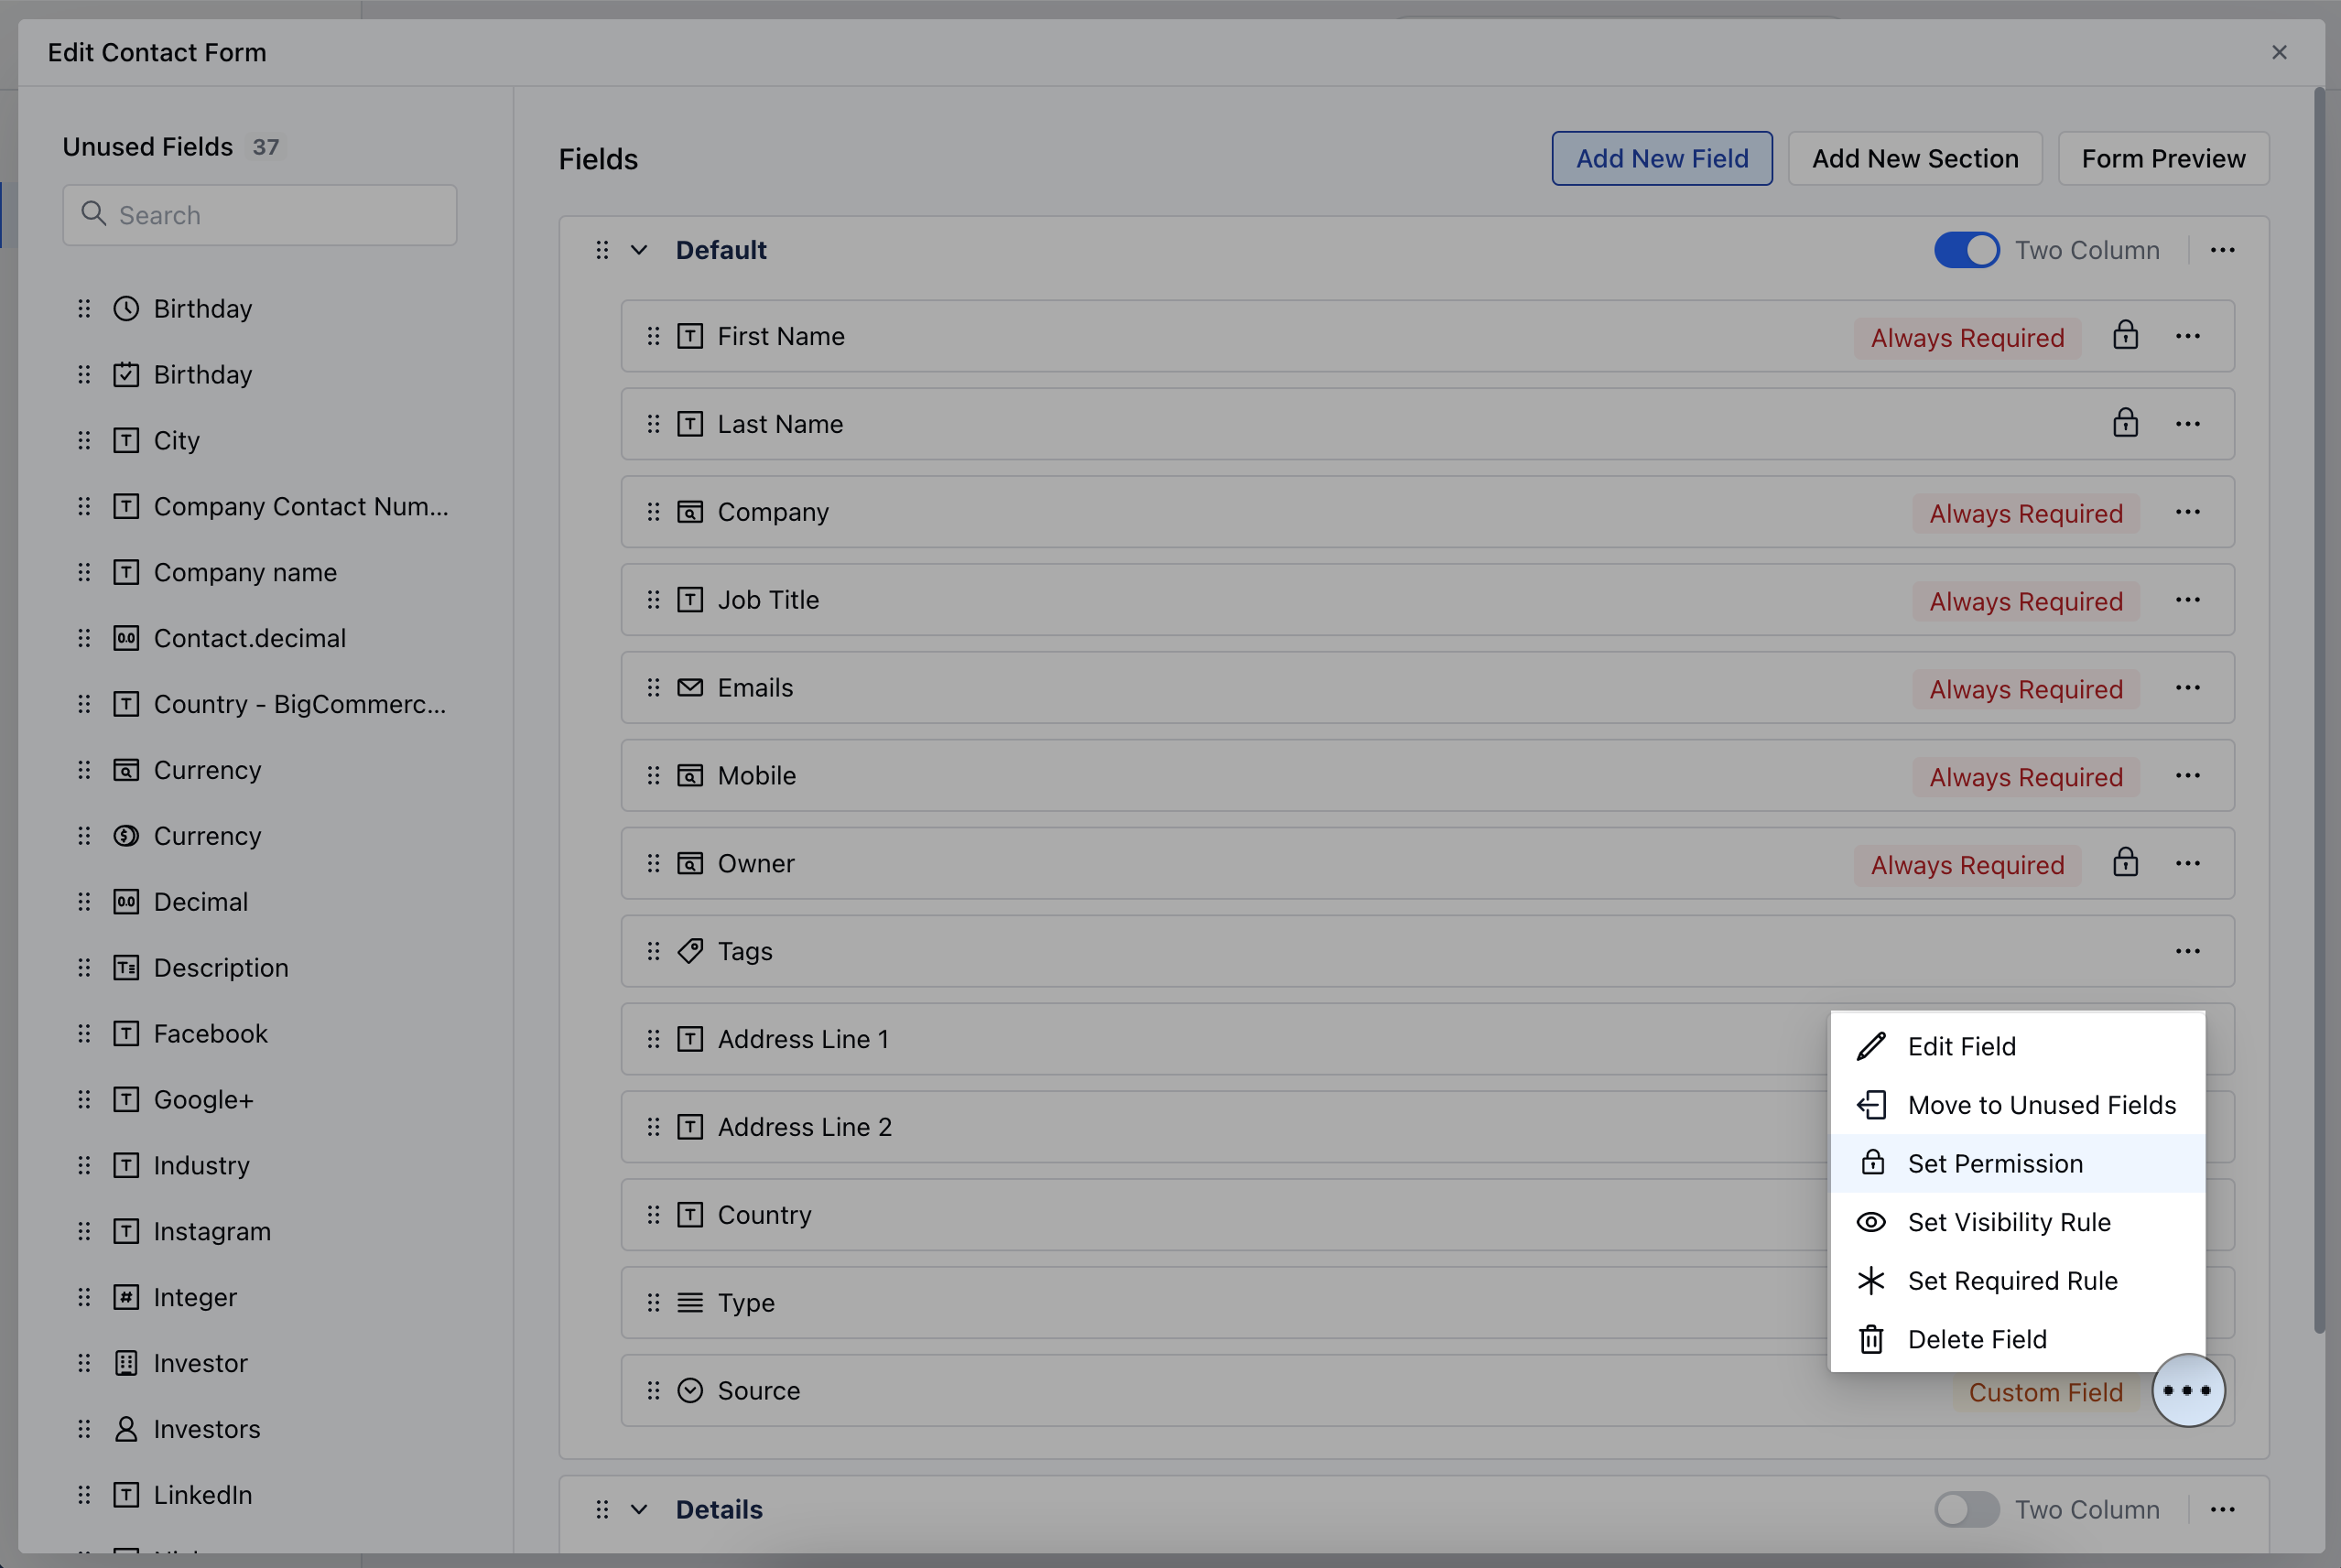The height and width of the screenshot is (1568, 2341).
Task: Select Set Visibility Rule option
Action: coord(2008,1222)
